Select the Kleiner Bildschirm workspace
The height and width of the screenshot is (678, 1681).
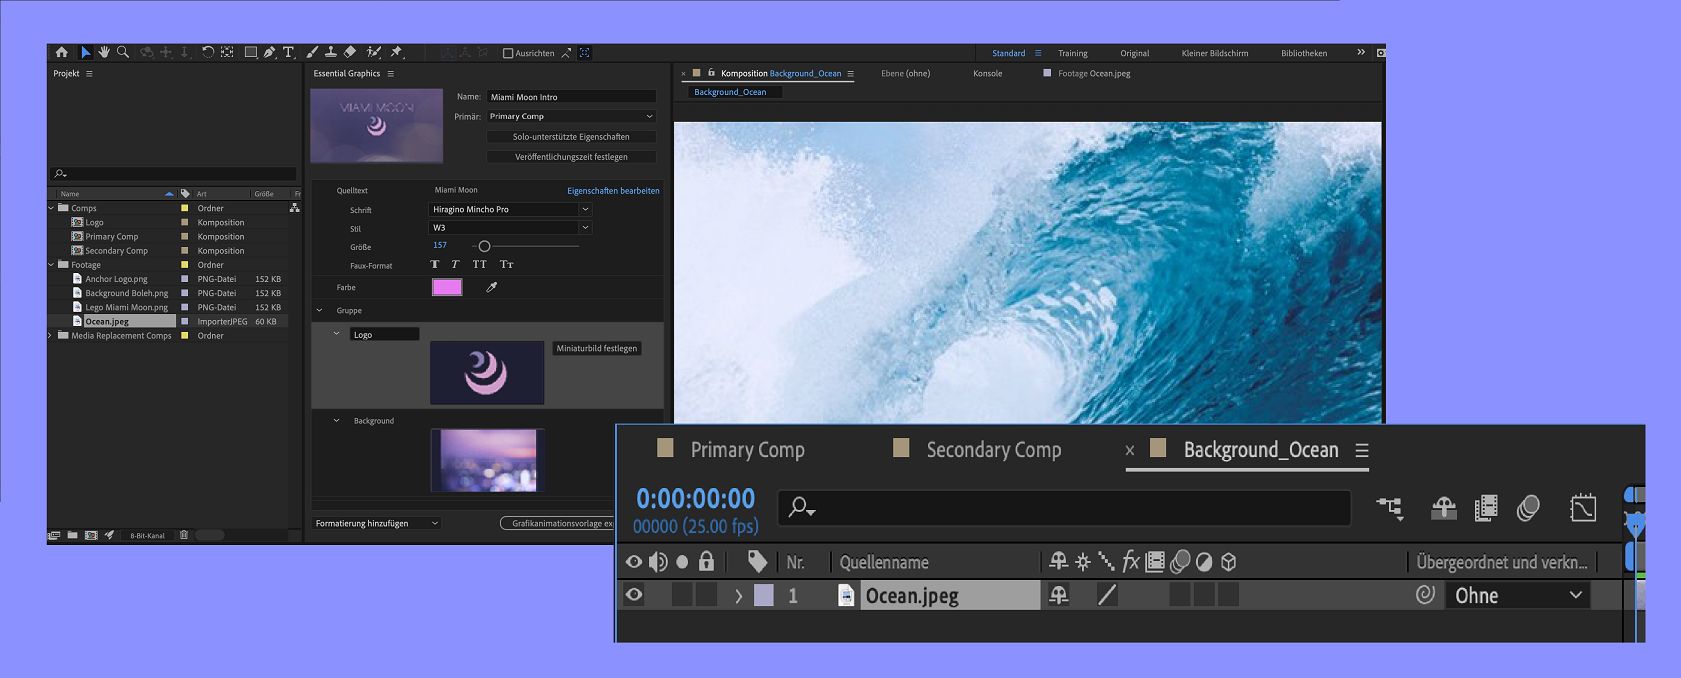coord(1215,53)
